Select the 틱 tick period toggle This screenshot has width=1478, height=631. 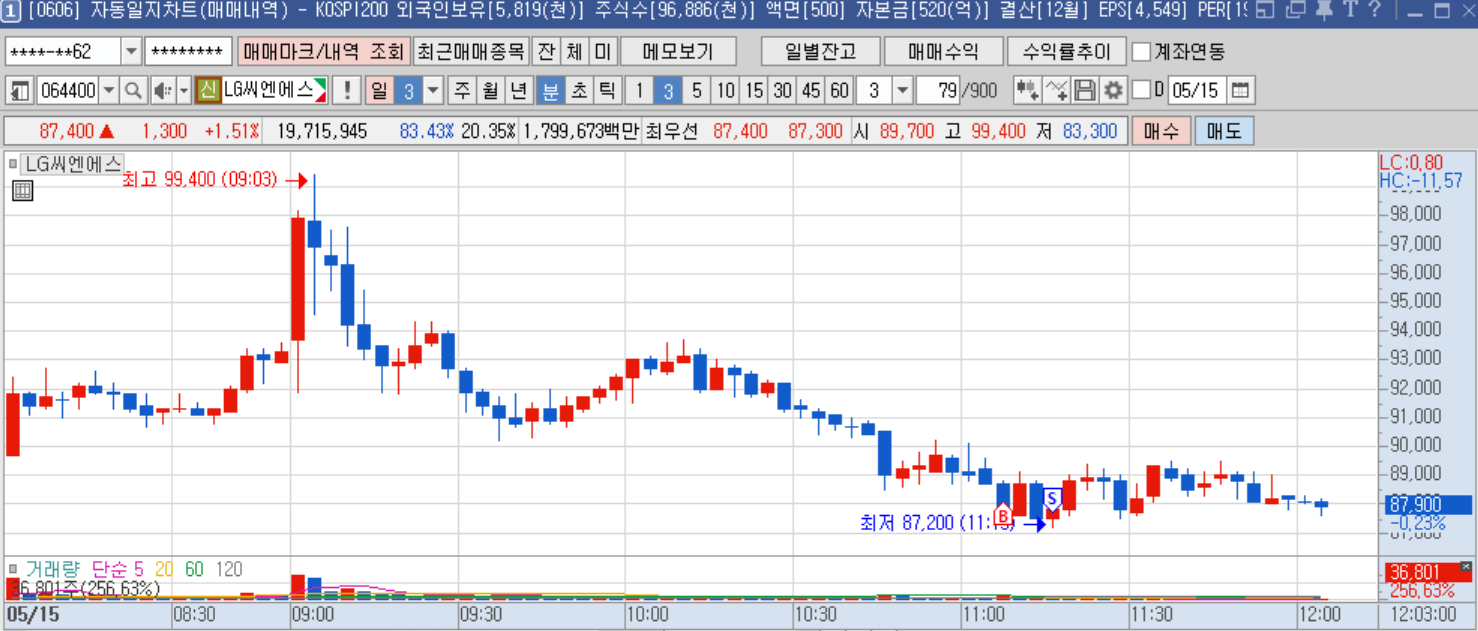[x=606, y=91]
